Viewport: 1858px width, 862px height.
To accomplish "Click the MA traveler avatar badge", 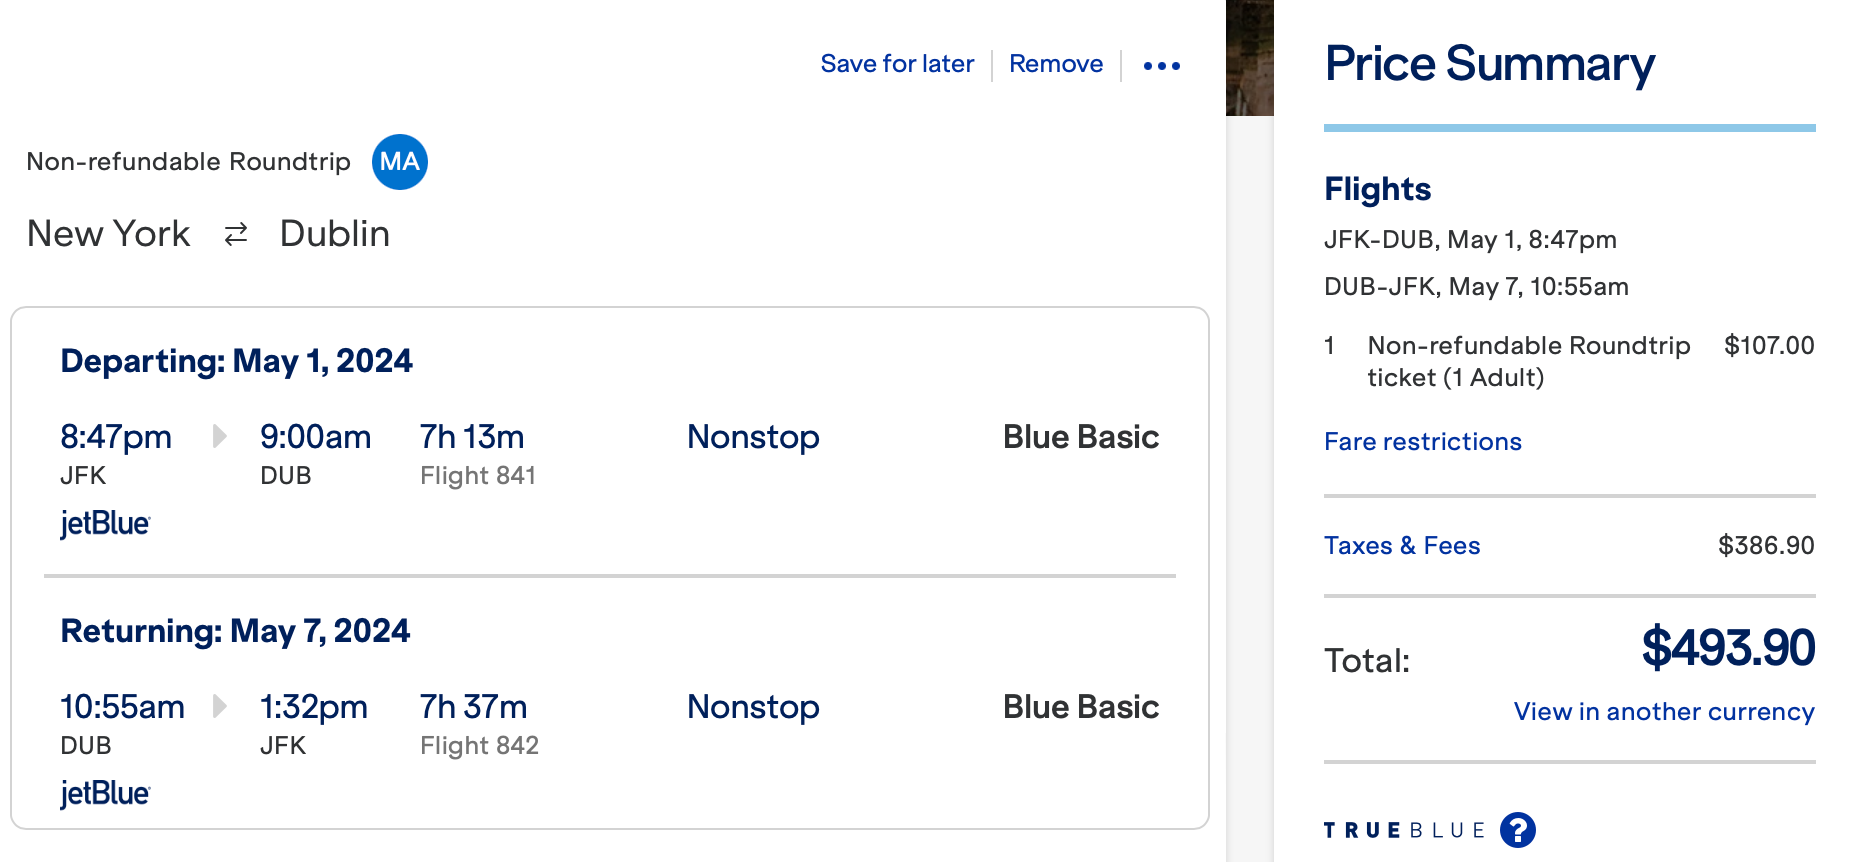I will (400, 162).
